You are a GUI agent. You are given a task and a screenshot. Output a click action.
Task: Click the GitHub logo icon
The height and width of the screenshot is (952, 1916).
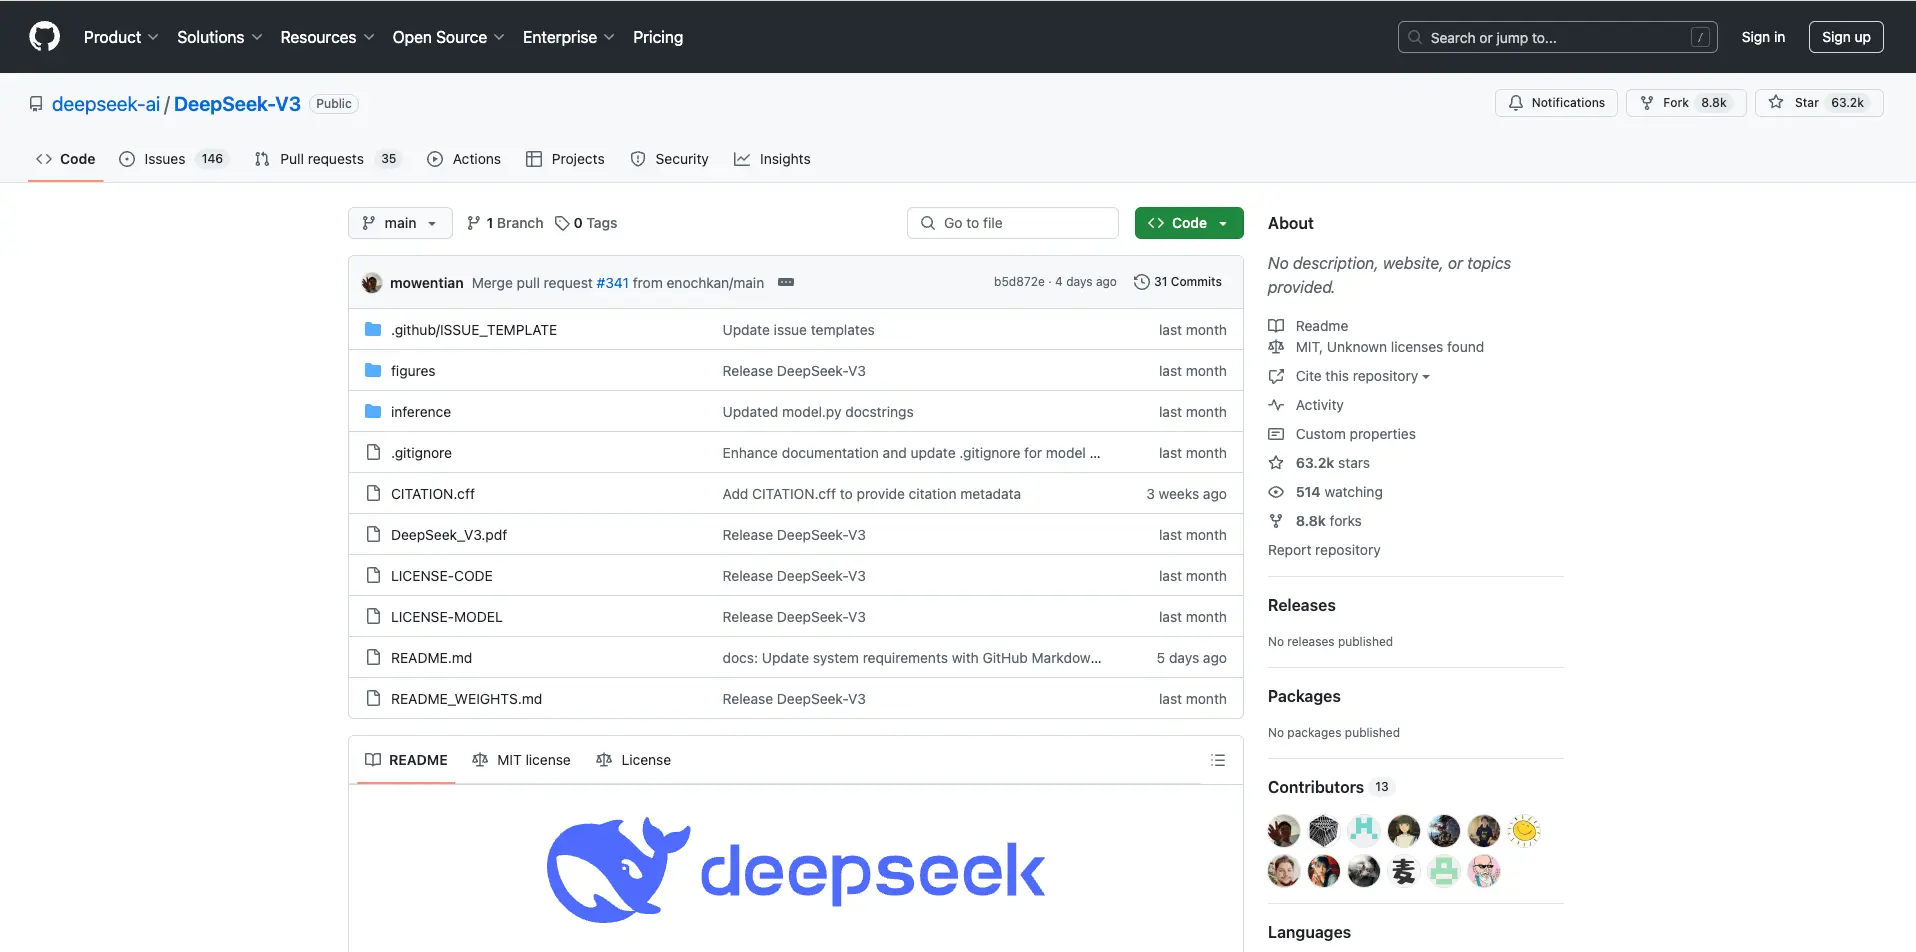click(x=44, y=37)
